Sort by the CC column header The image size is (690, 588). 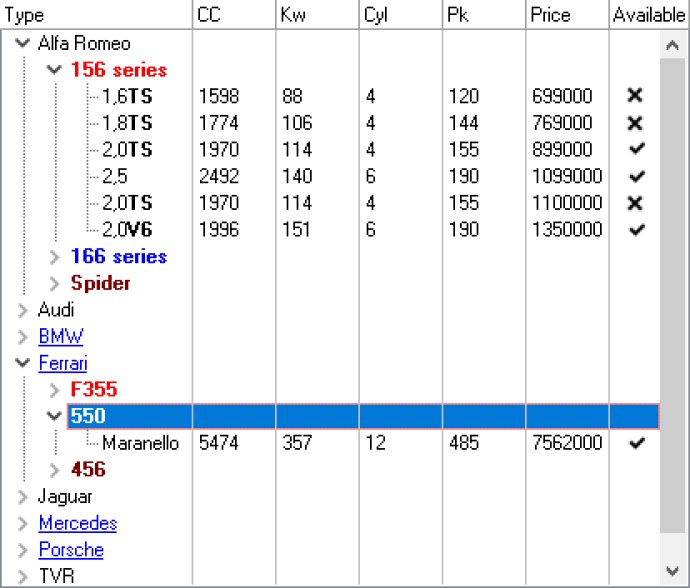pos(234,15)
